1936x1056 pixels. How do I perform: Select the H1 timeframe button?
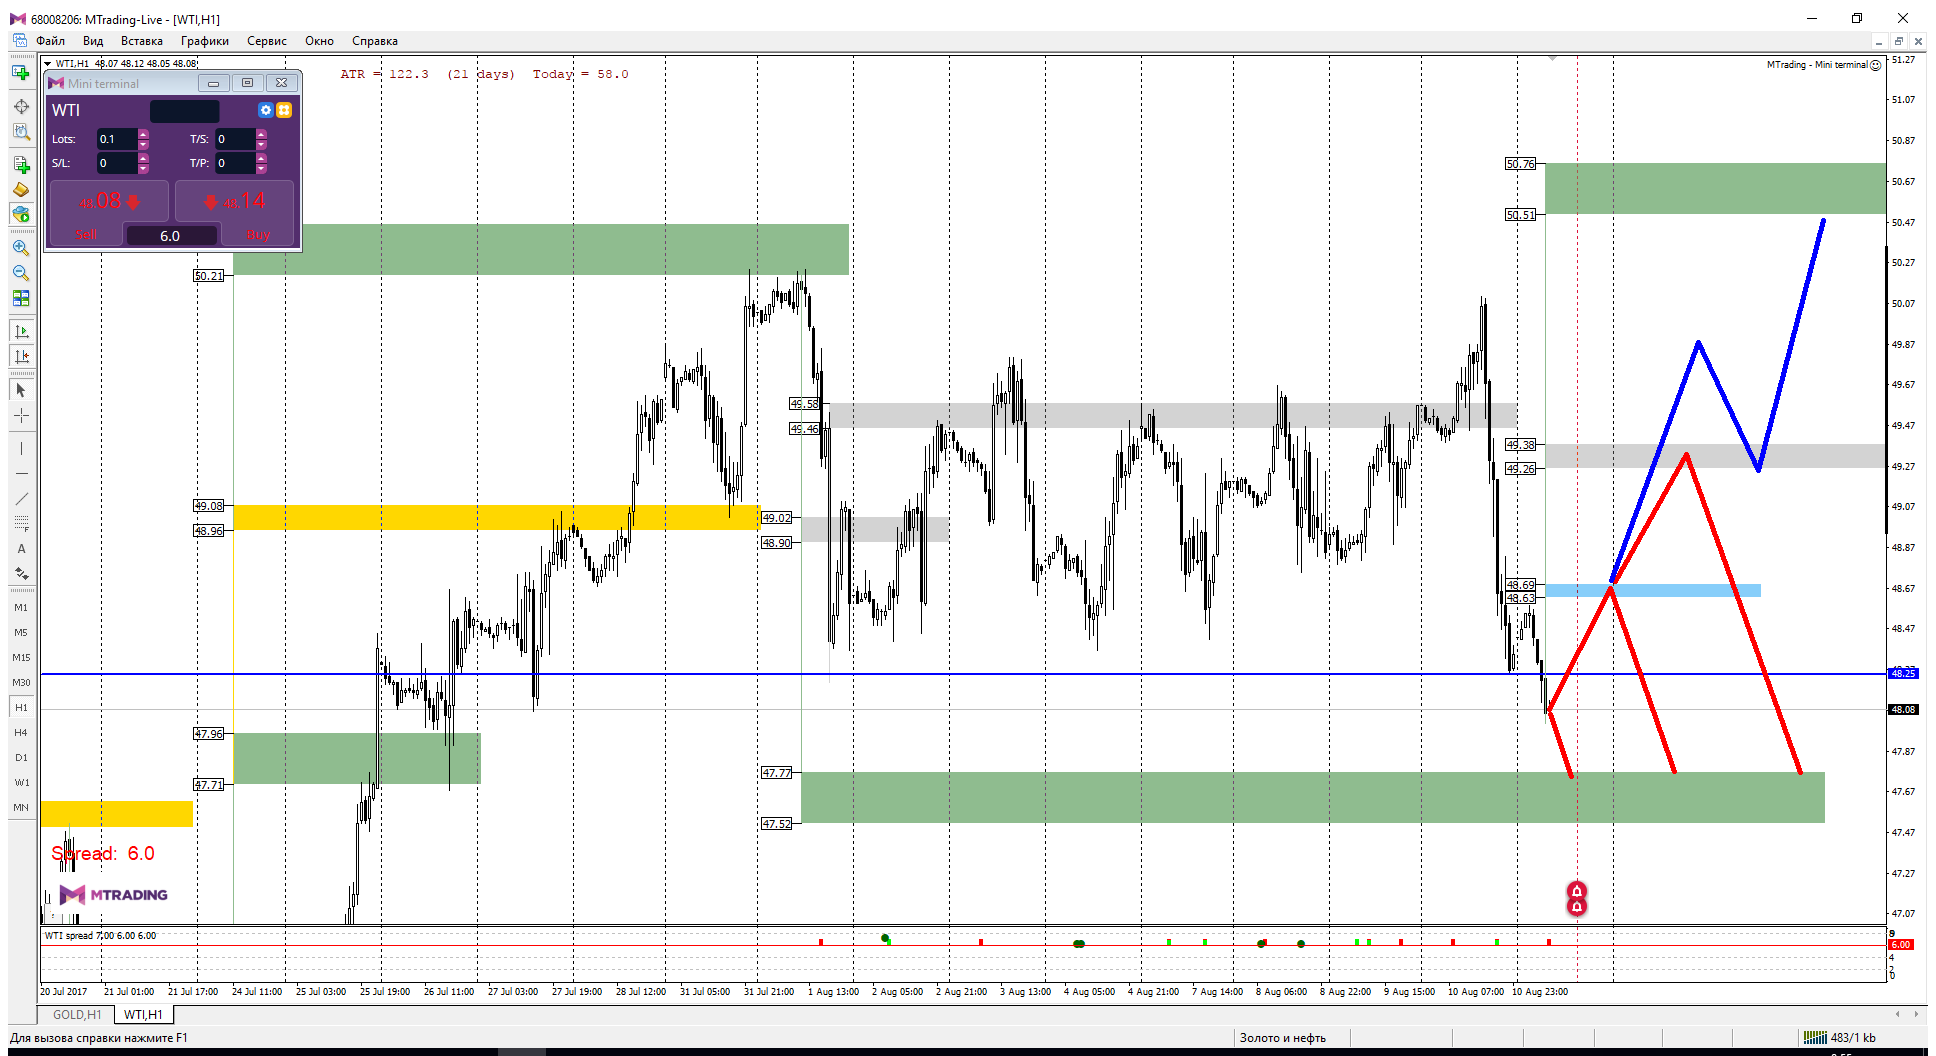pos(21,708)
